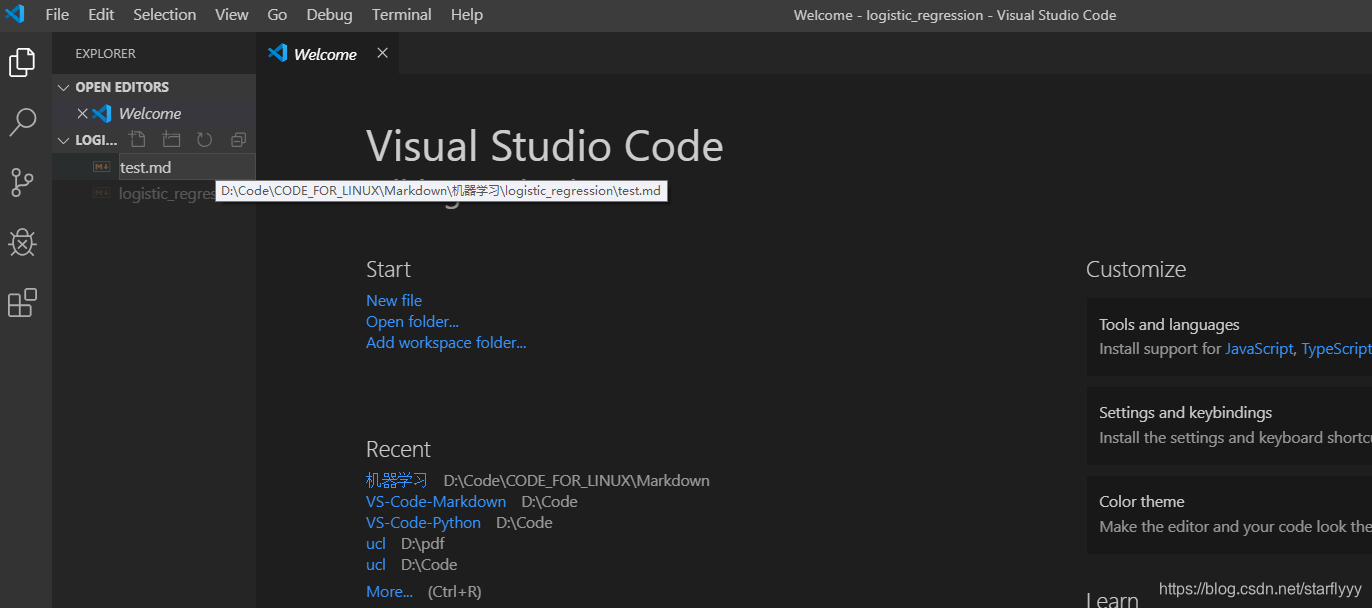
Task: Open the Search view in activity bar
Action: 22,123
